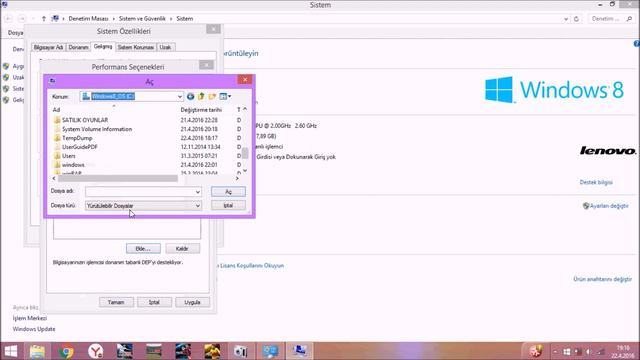Click the Users folder icon
Screen dimensions: 640x360
[x=57, y=156]
